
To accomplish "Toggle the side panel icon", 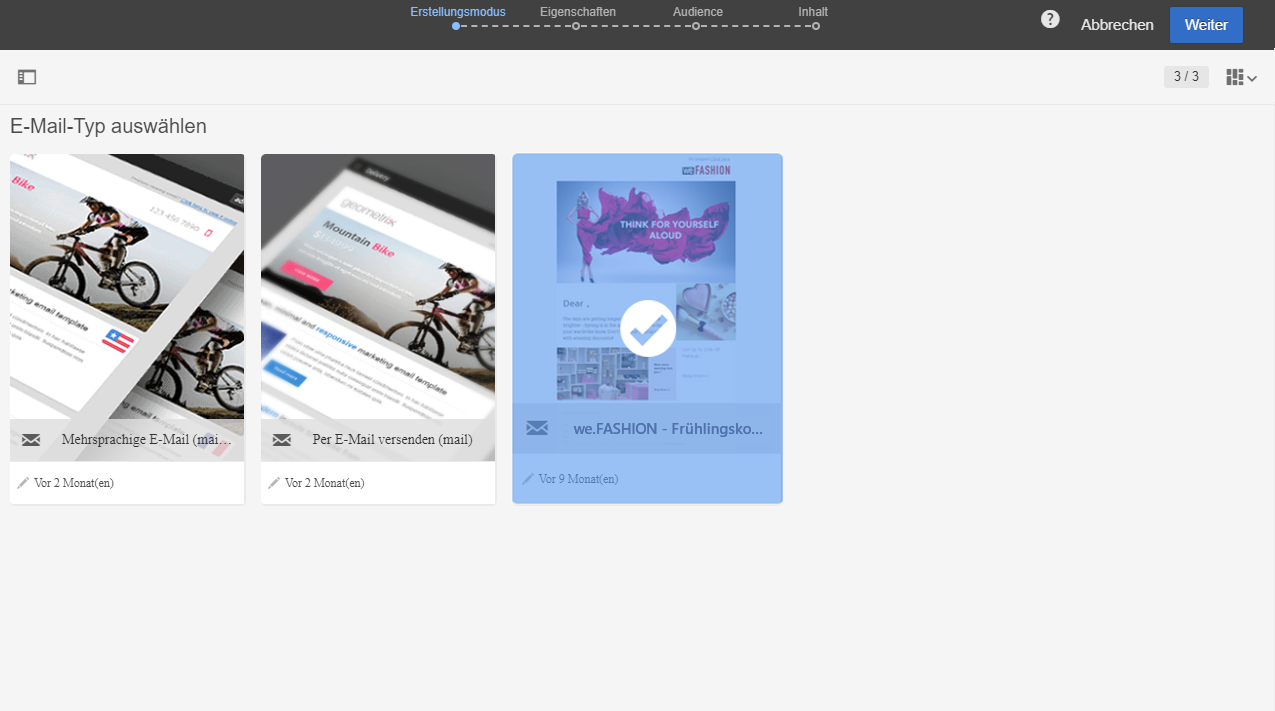I will pyautogui.click(x=27, y=77).
